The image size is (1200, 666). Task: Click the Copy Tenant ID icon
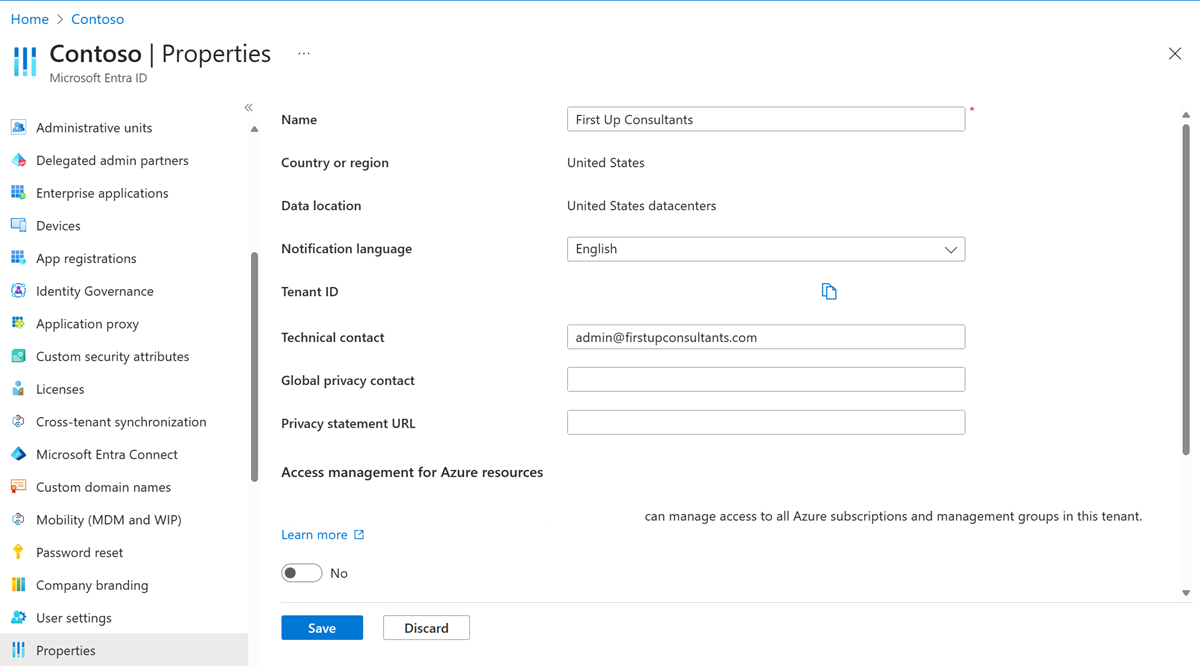[x=829, y=291]
